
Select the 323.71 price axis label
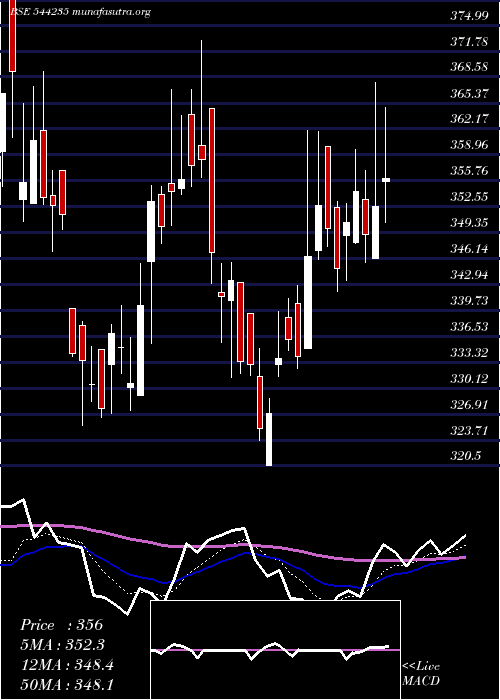(x=469, y=430)
